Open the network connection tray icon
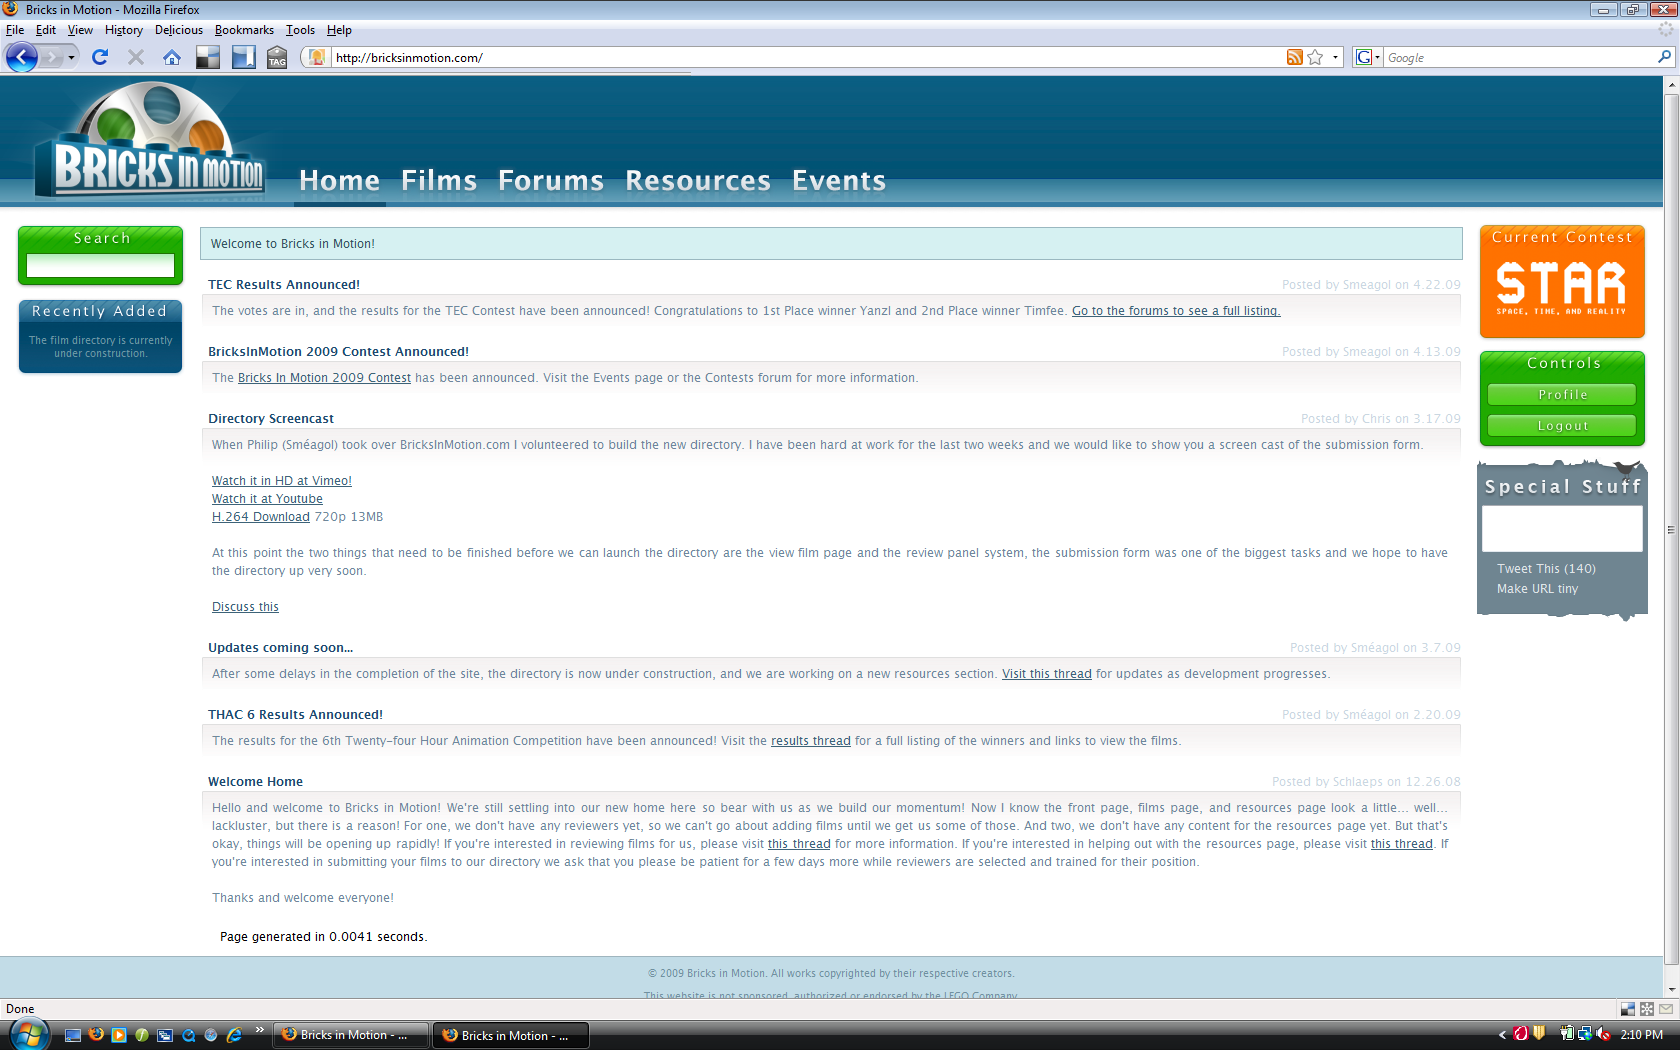 (x=1585, y=1034)
